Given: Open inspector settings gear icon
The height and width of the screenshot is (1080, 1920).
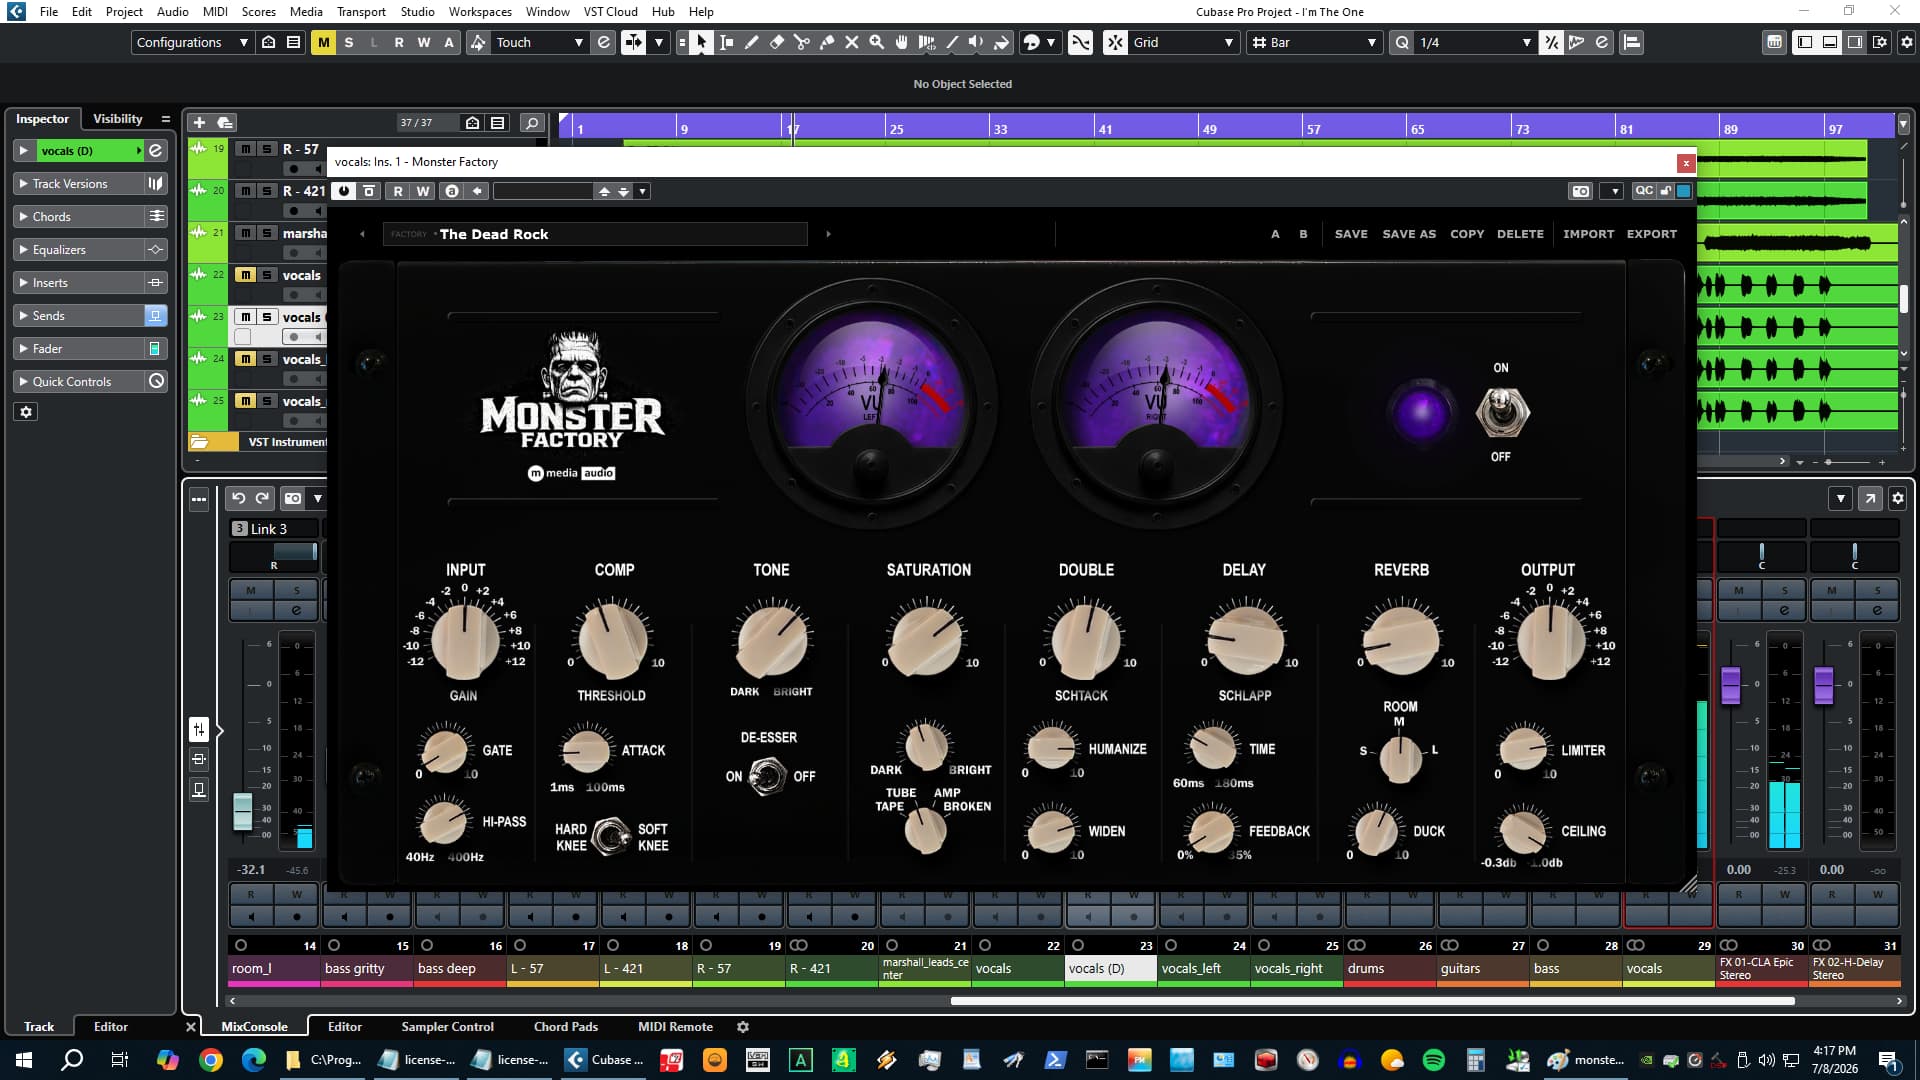Looking at the screenshot, I should coord(26,412).
